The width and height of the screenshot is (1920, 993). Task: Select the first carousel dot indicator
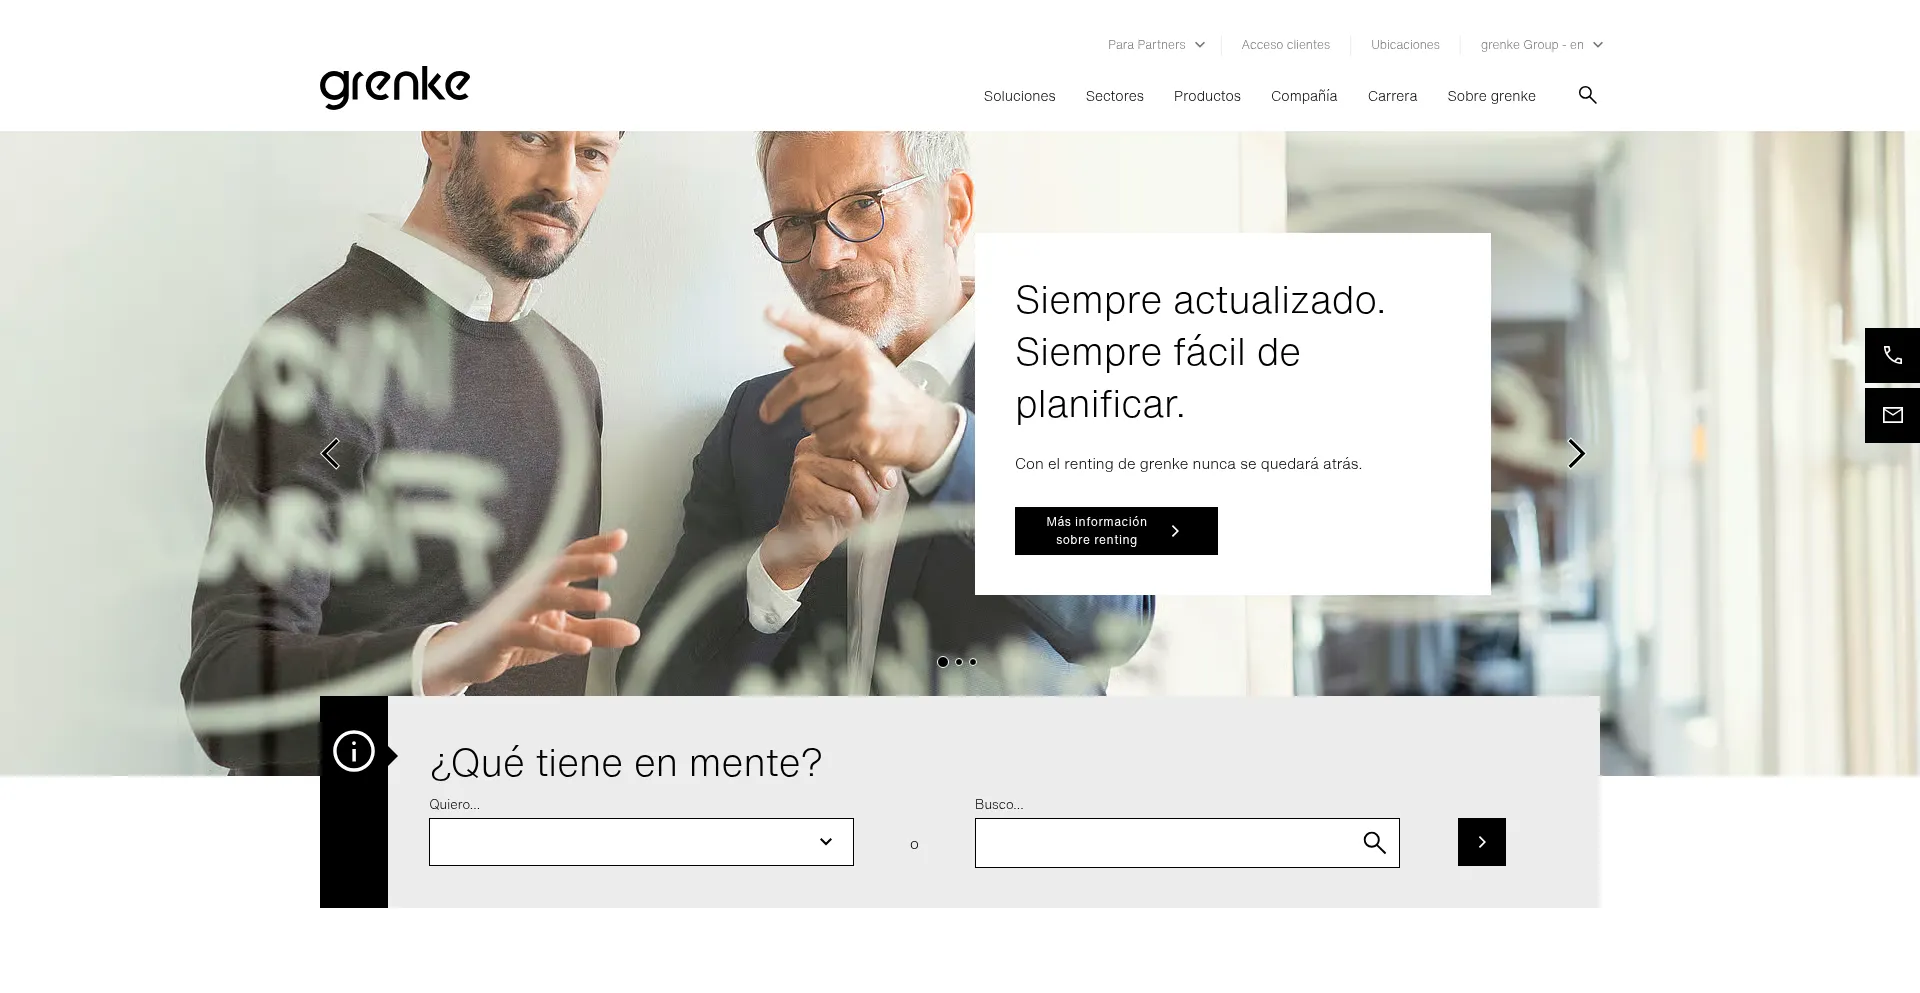pyautogui.click(x=943, y=662)
